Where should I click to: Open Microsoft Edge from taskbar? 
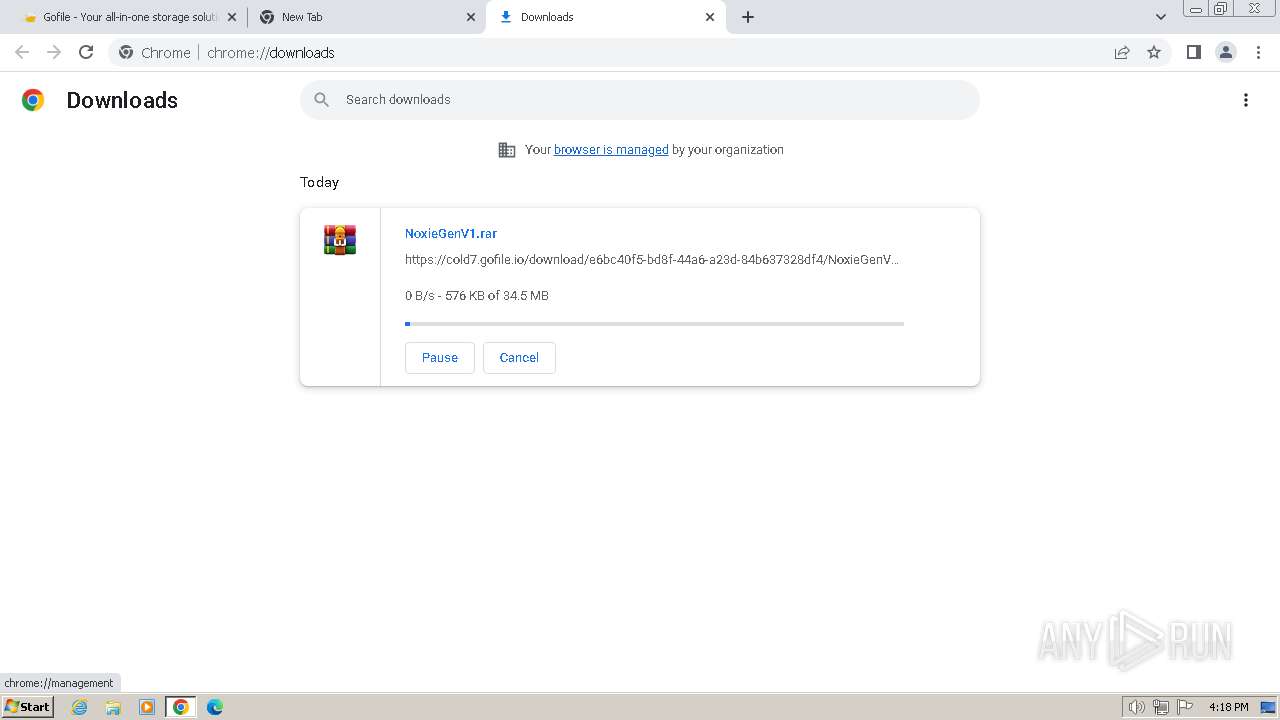[215, 707]
